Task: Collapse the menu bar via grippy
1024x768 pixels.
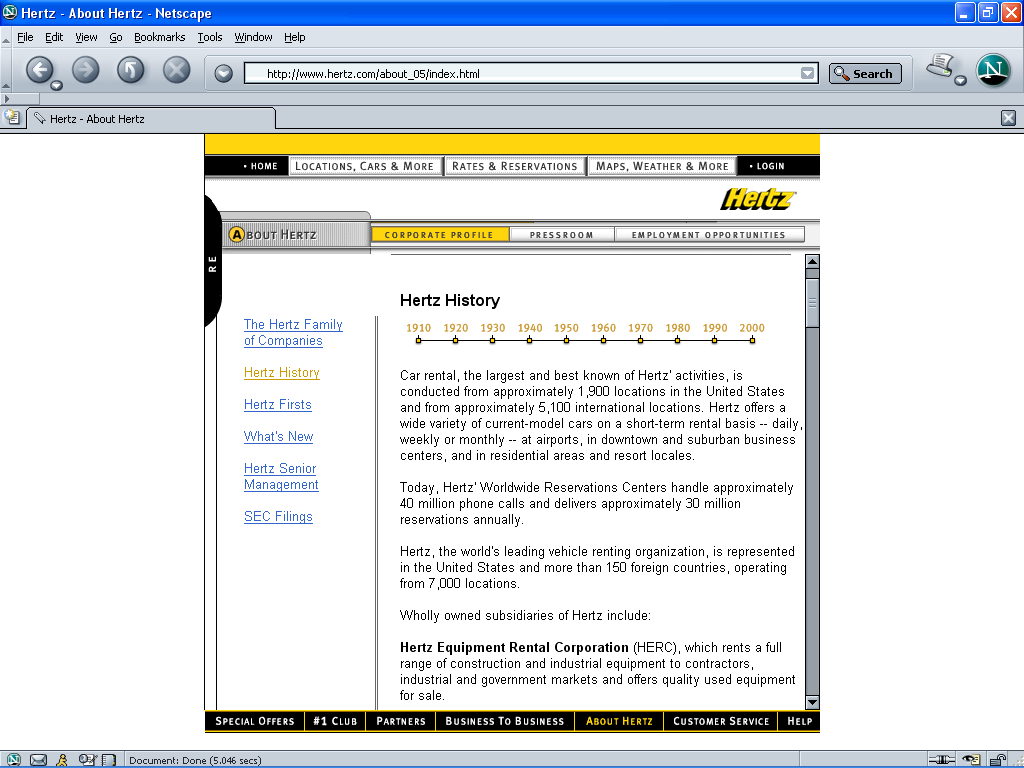Action: [6, 38]
